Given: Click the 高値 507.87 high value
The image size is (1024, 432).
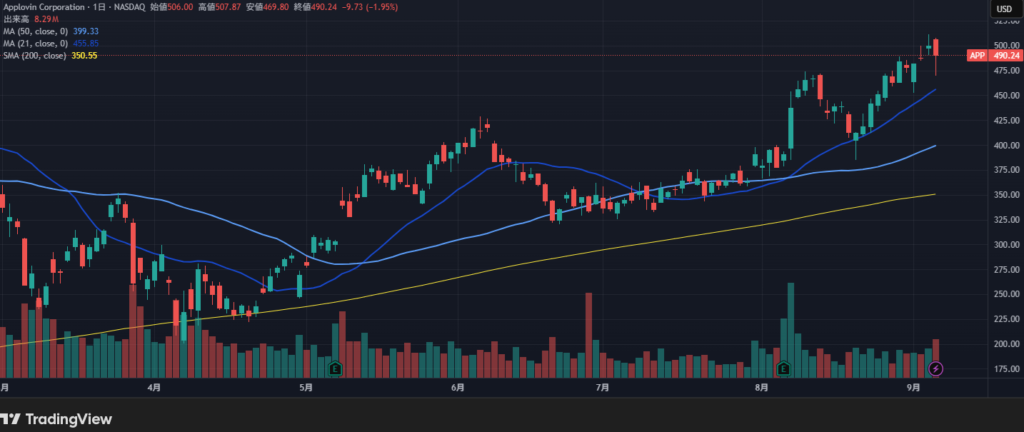Looking at the screenshot, I should tap(219, 7).
